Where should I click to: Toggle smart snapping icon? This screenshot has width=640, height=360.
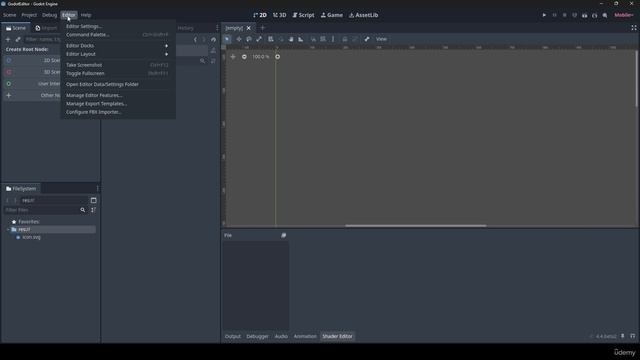(313, 39)
